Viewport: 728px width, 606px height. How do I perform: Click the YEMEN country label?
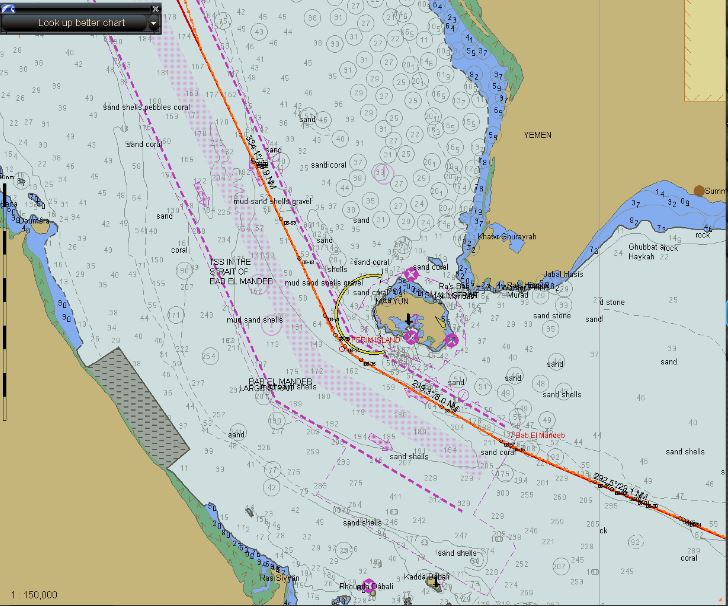coord(537,134)
